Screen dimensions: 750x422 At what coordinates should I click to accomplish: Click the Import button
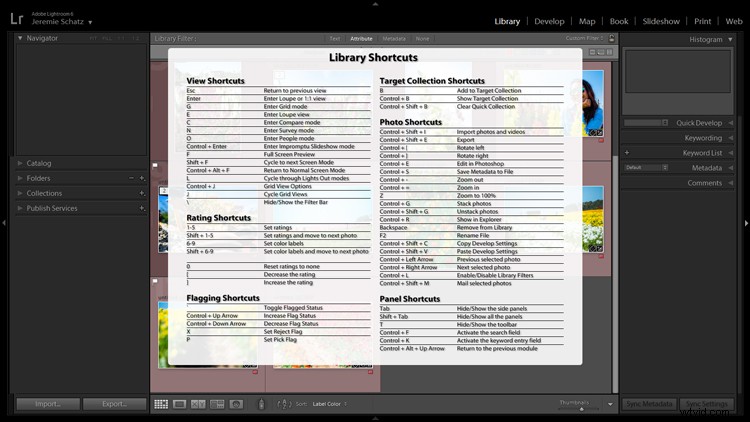pos(48,404)
